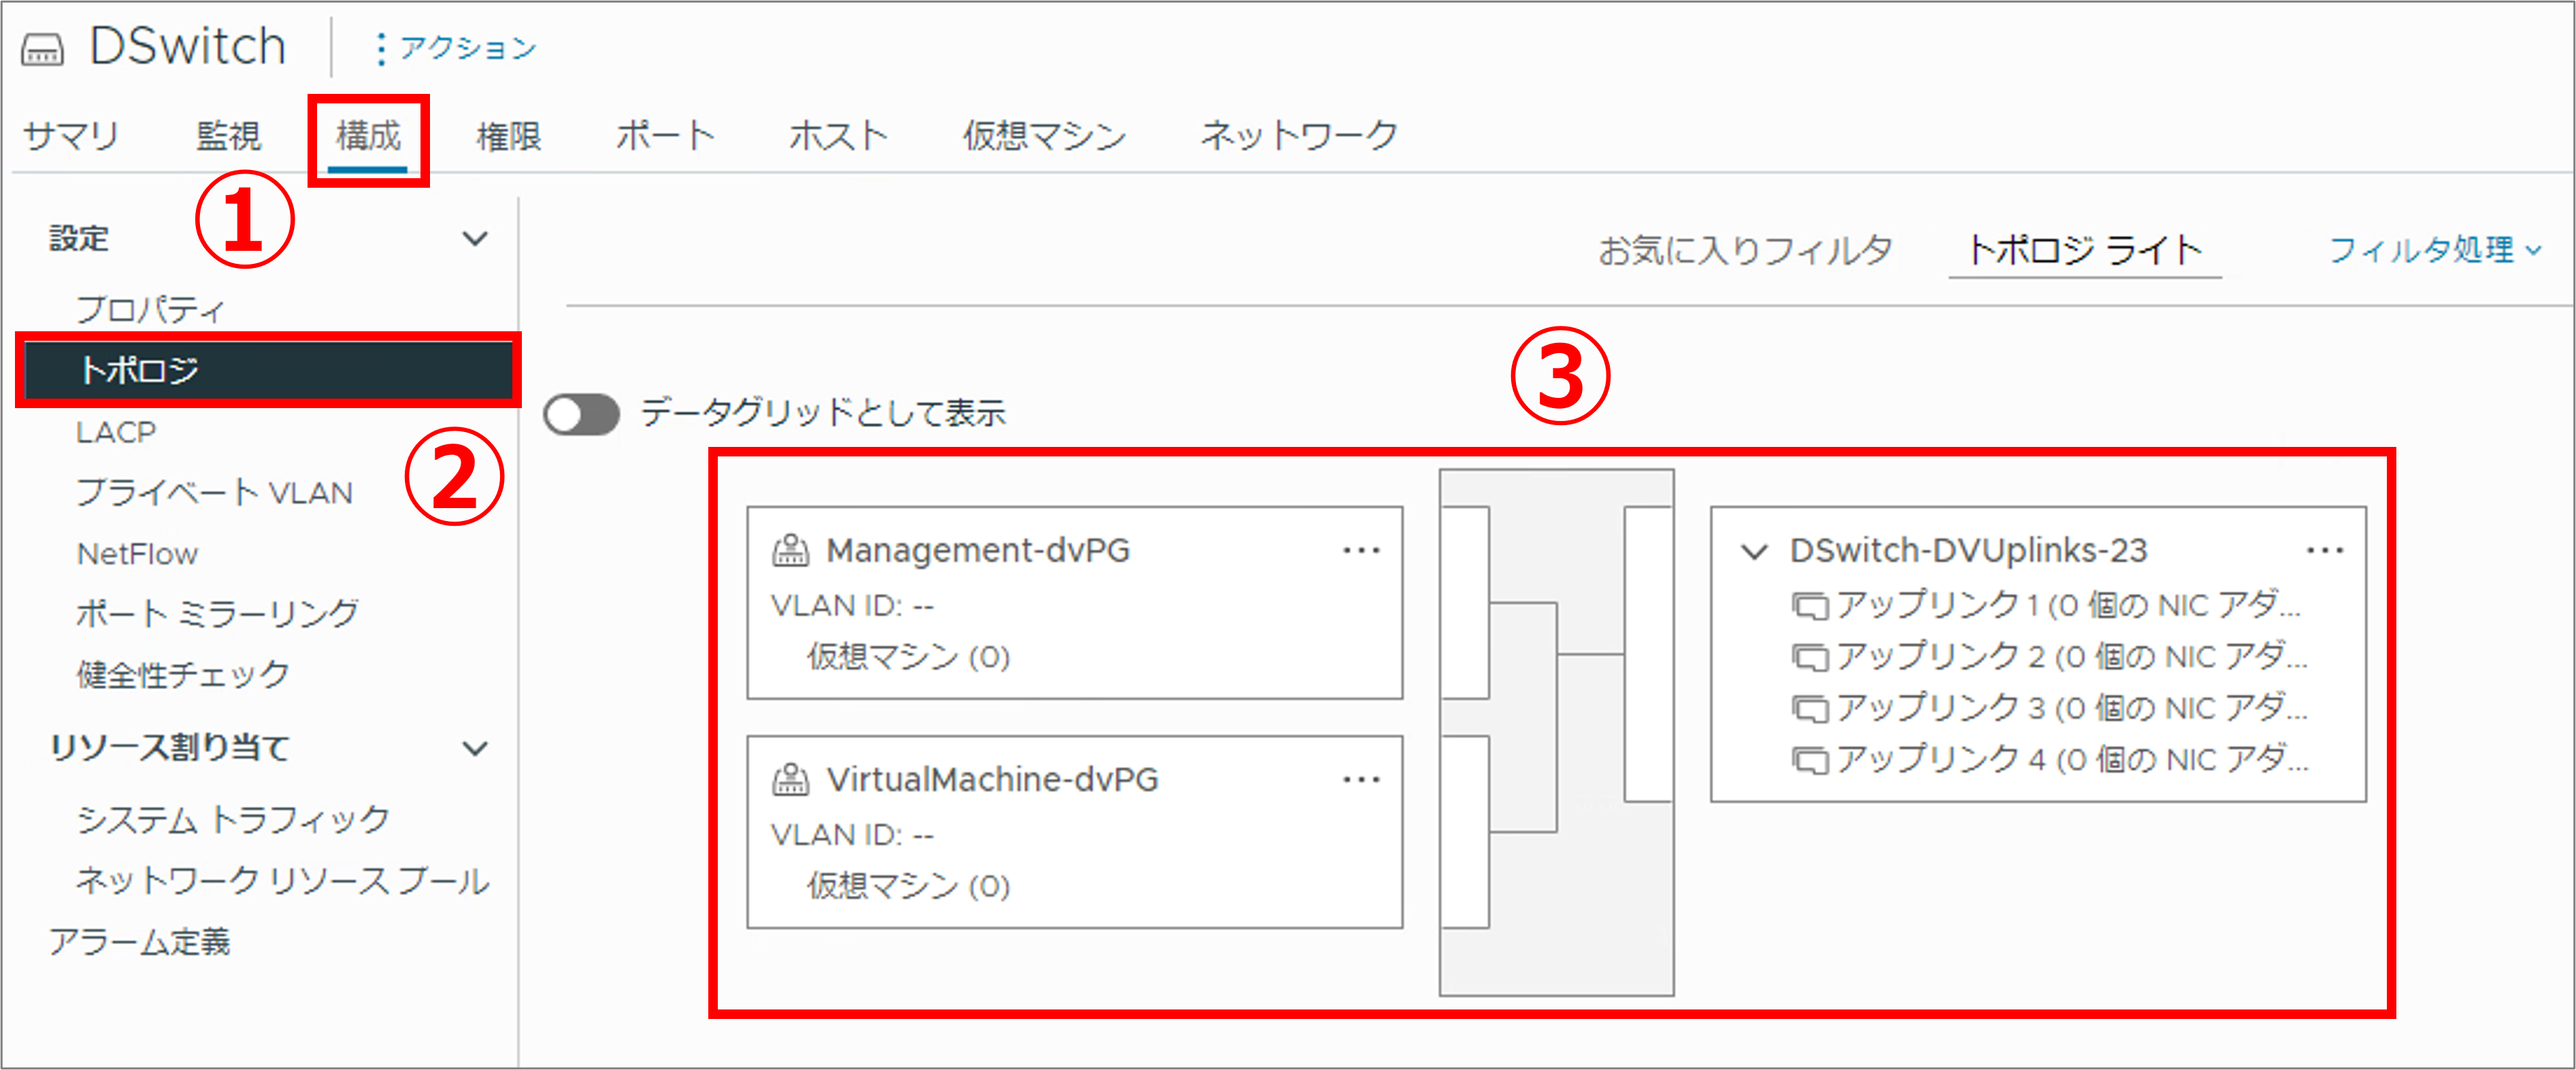Viewport: 2576px width, 1070px height.
Task: Click the VirtualMachine-dvPG port group icon
Action: click(790, 779)
